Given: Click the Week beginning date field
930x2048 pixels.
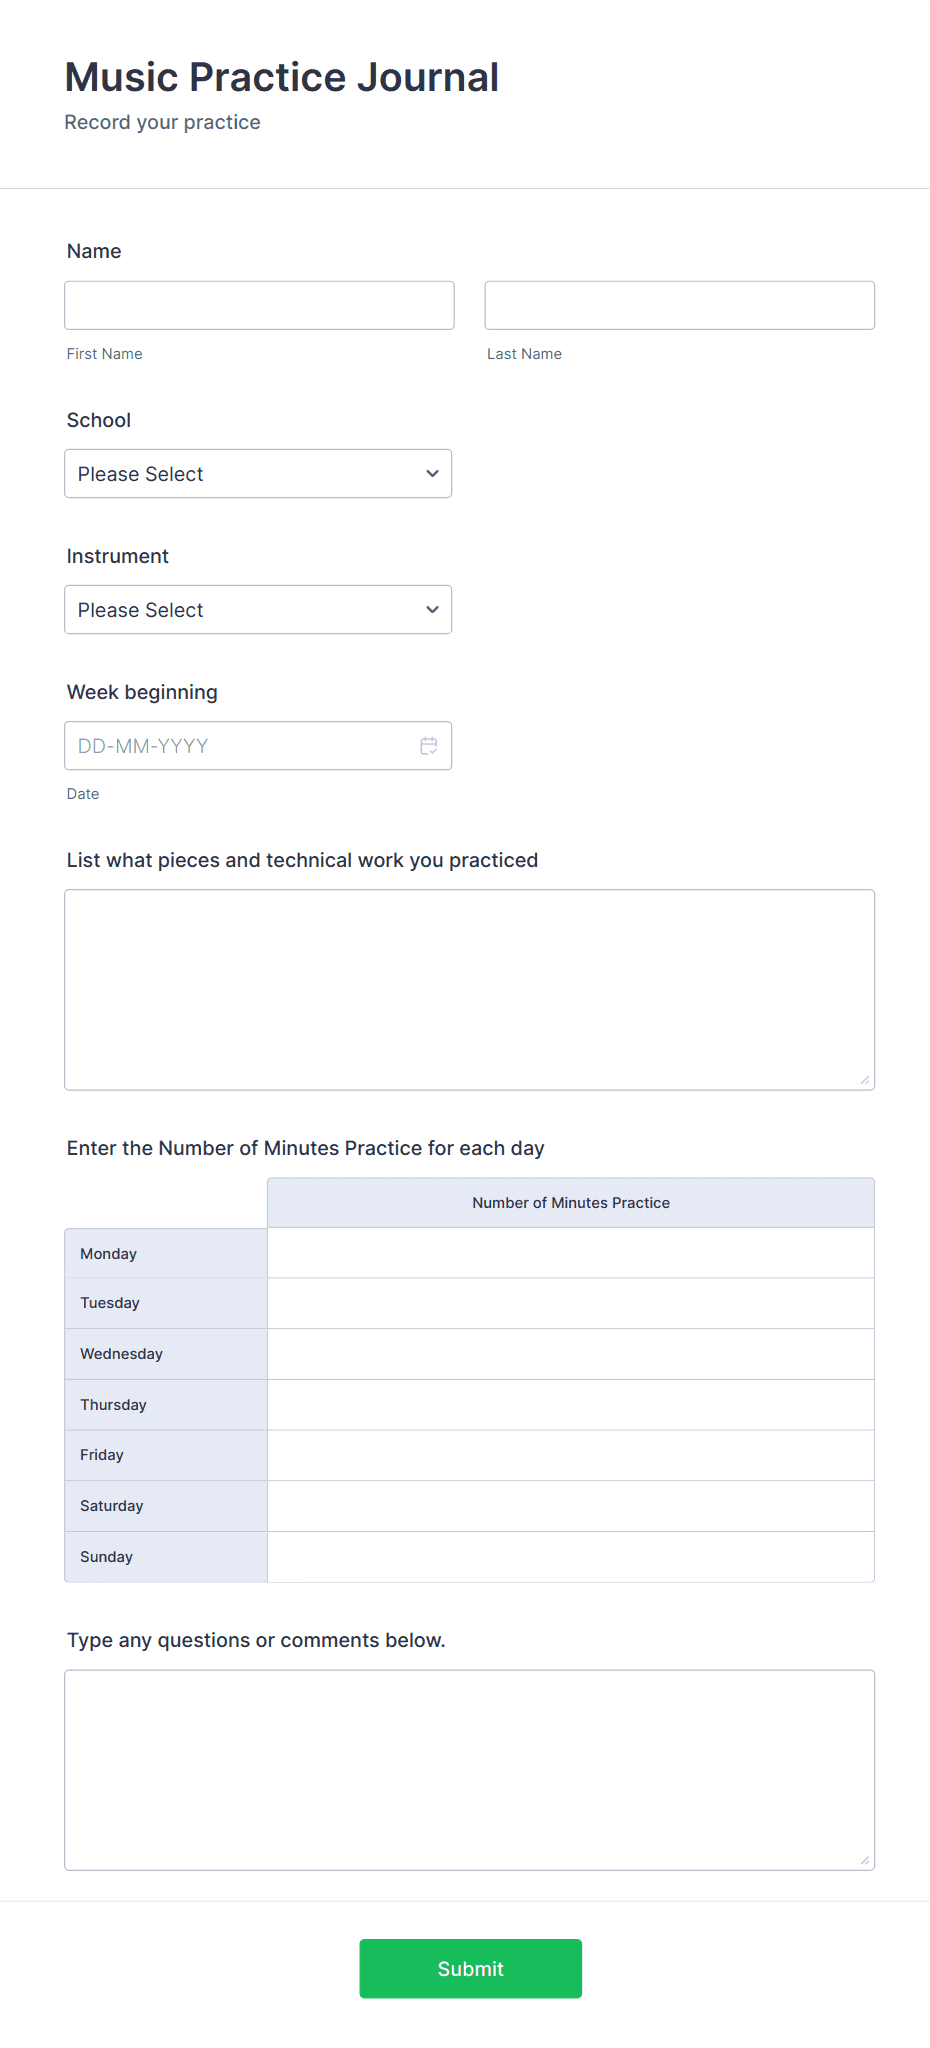Looking at the screenshot, I should (240, 745).
